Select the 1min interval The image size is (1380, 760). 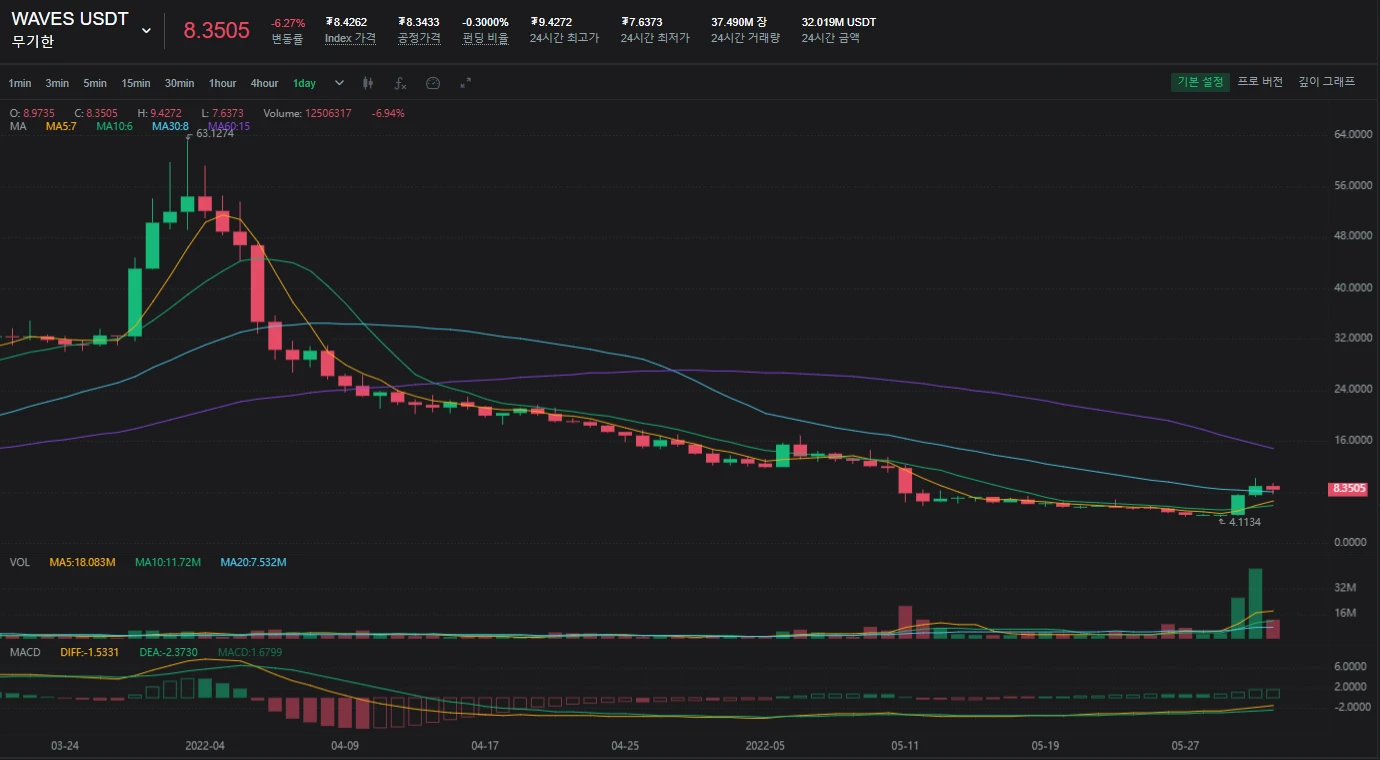20,83
